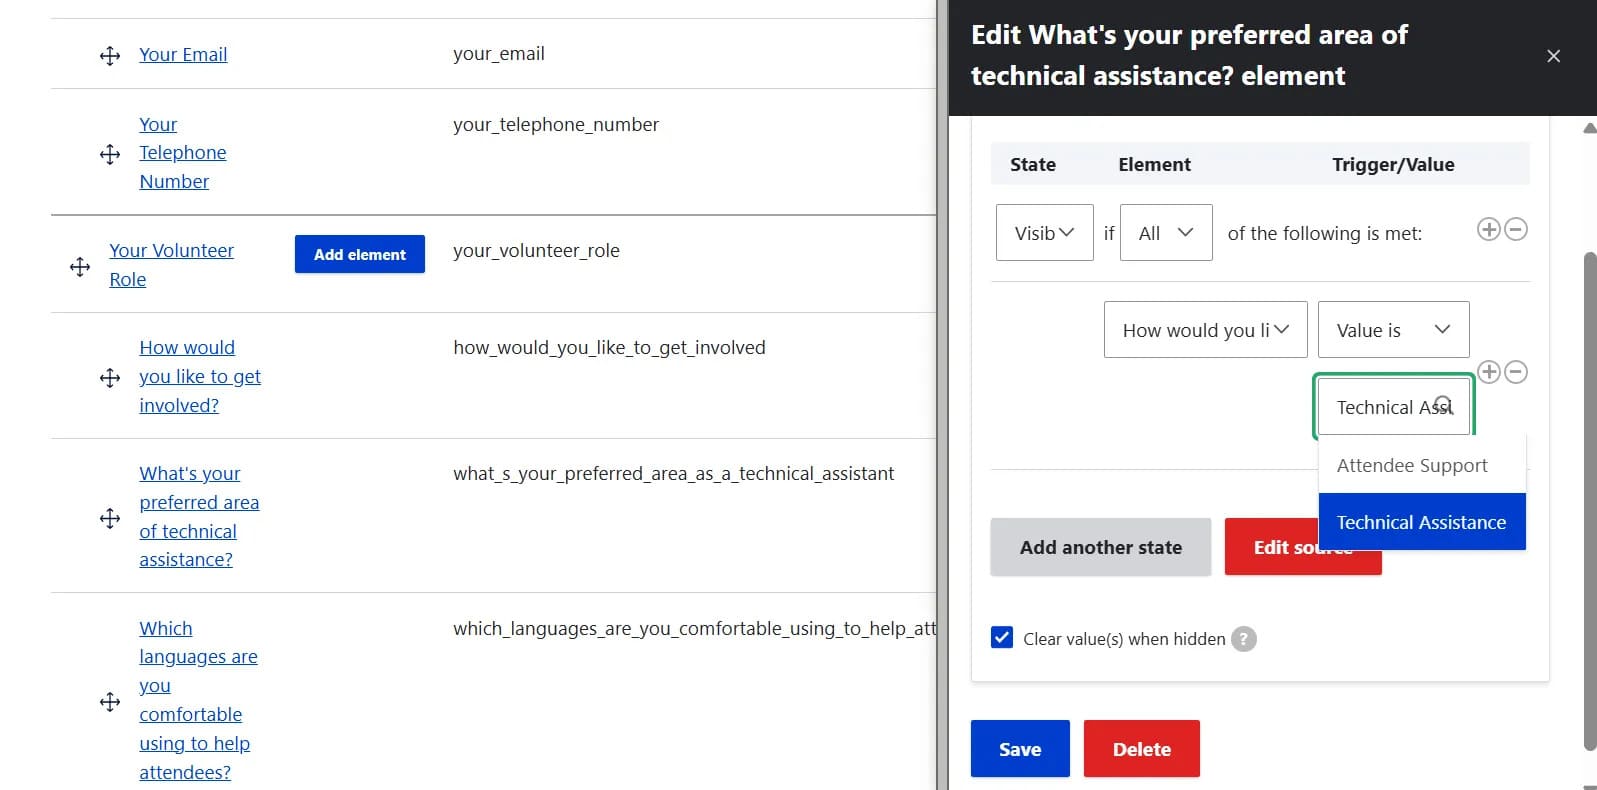Choose Technical Assistance from suggestions
This screenshot has width=1597, height=790.
[x=1421, y=522]
